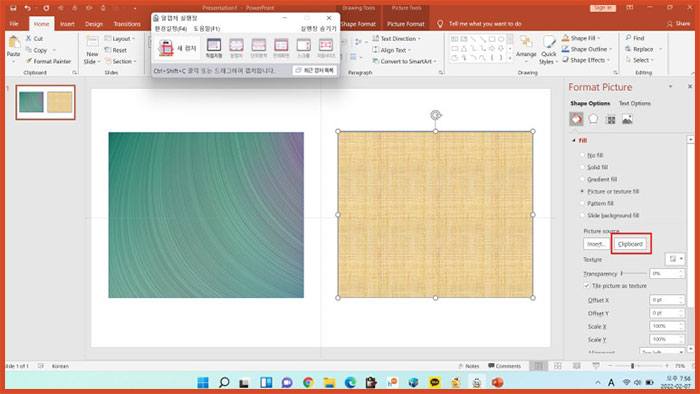Select Size & Properties icon in Format Picture
The width and height of the screenshot is (700, 394).
(611, 120)
